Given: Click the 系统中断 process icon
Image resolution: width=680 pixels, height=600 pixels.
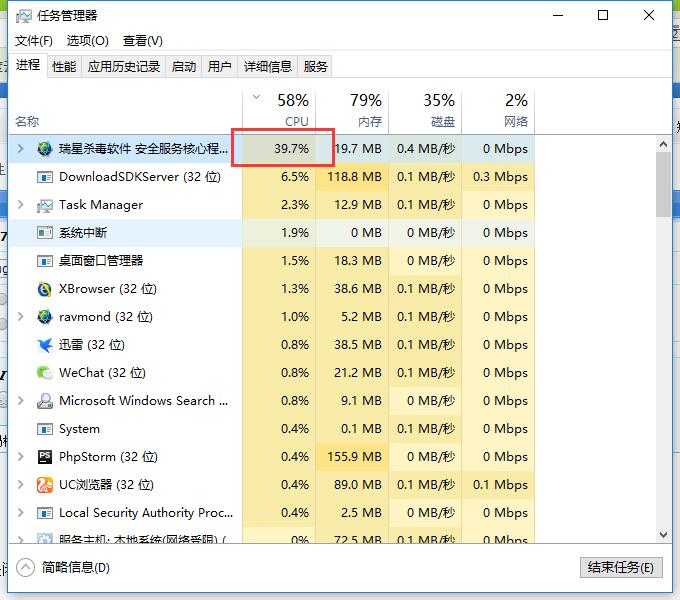Looking at the screenshot, I should [45, 233].
